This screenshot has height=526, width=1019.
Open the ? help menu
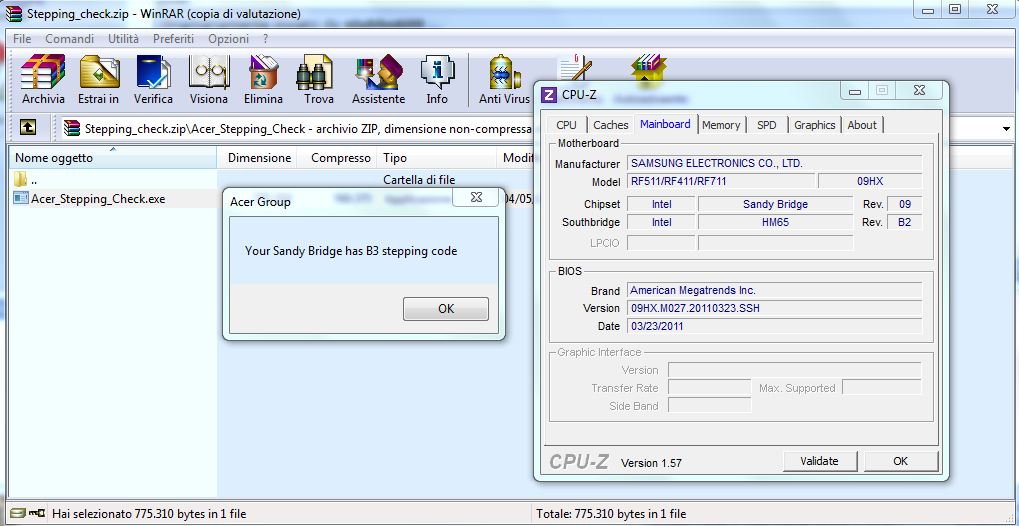coord(266,38)
